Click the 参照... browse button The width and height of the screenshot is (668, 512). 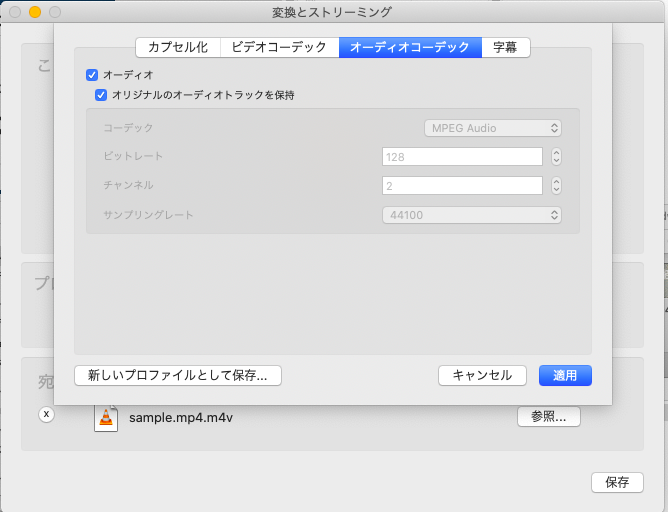coord(549,417)
